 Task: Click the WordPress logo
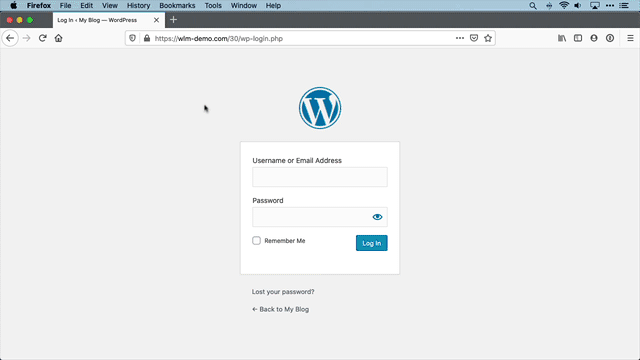tap(320, 108)
